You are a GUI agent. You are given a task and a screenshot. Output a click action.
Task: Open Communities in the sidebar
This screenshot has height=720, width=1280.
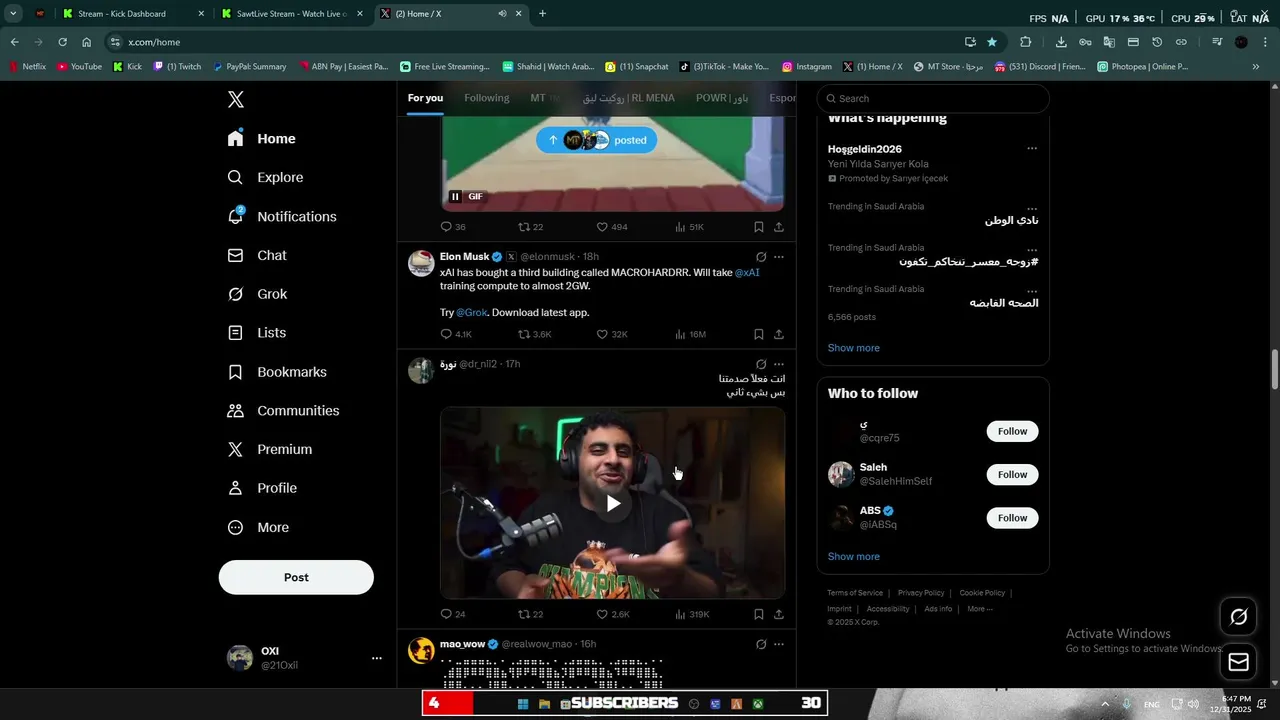283,411
